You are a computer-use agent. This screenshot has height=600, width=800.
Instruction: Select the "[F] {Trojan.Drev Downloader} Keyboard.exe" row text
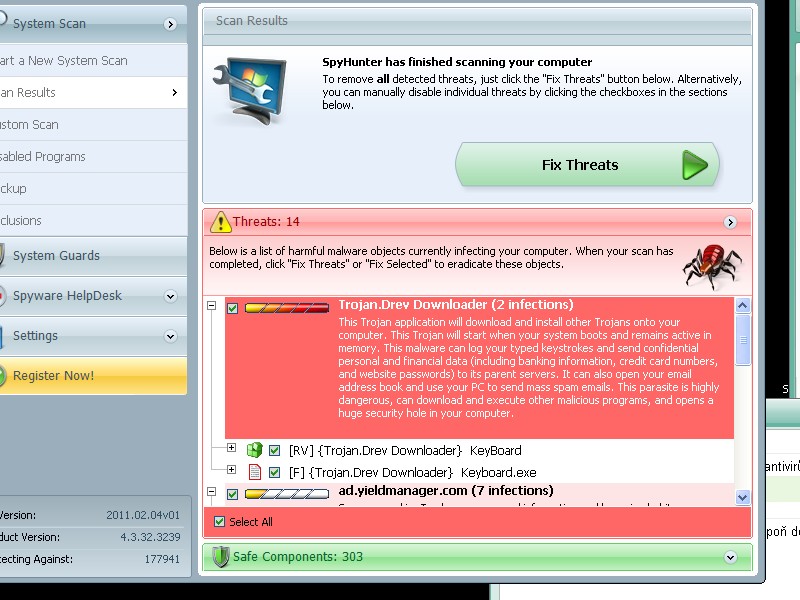click(x=413, y=472)
